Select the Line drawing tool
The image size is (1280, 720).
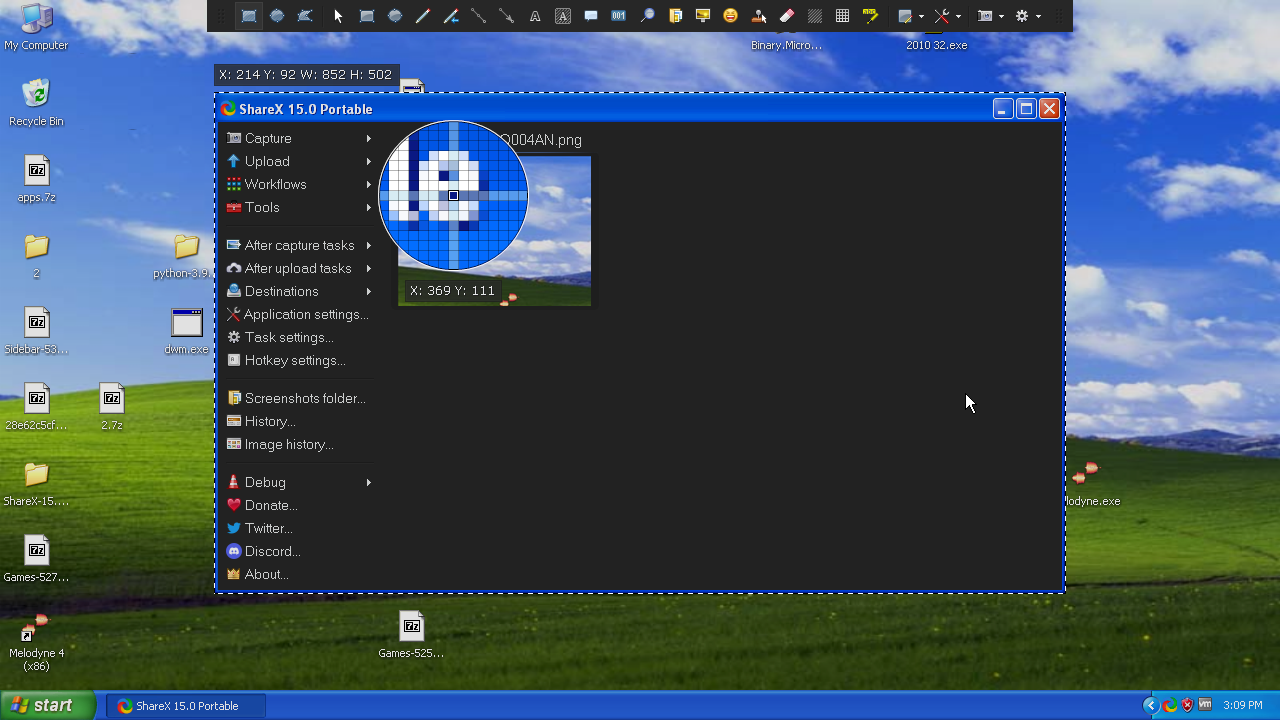pos(479,16)
